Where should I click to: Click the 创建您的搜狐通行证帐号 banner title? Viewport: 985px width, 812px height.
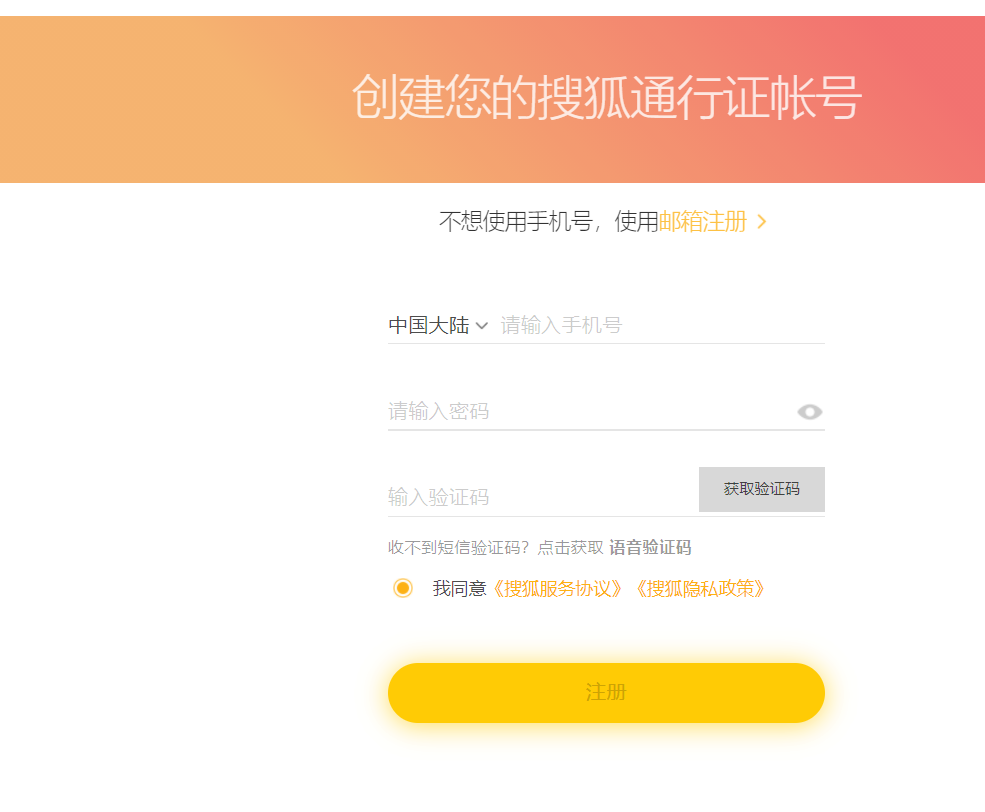click(608, 100)
